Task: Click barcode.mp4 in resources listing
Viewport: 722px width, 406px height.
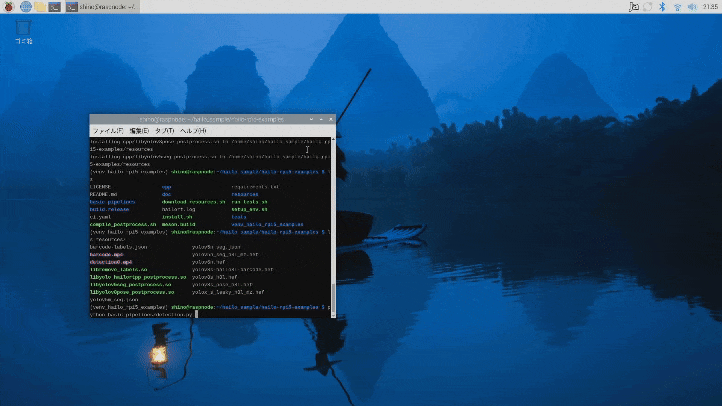Action: [106, 255]
